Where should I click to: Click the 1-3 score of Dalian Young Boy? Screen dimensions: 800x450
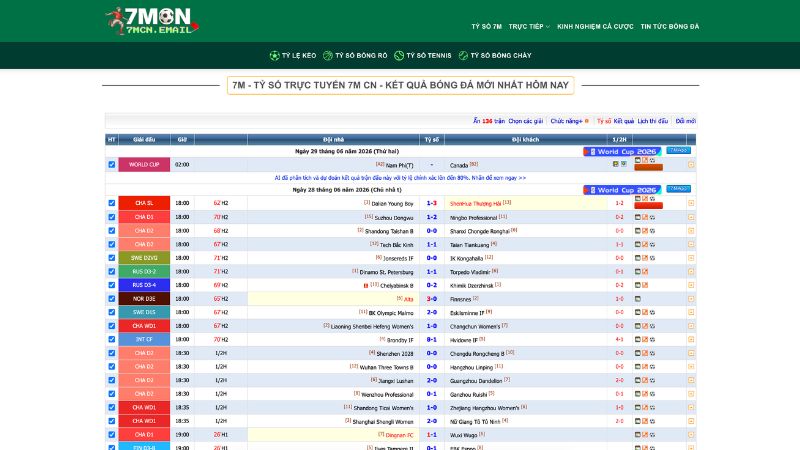[x=432, y=203]
